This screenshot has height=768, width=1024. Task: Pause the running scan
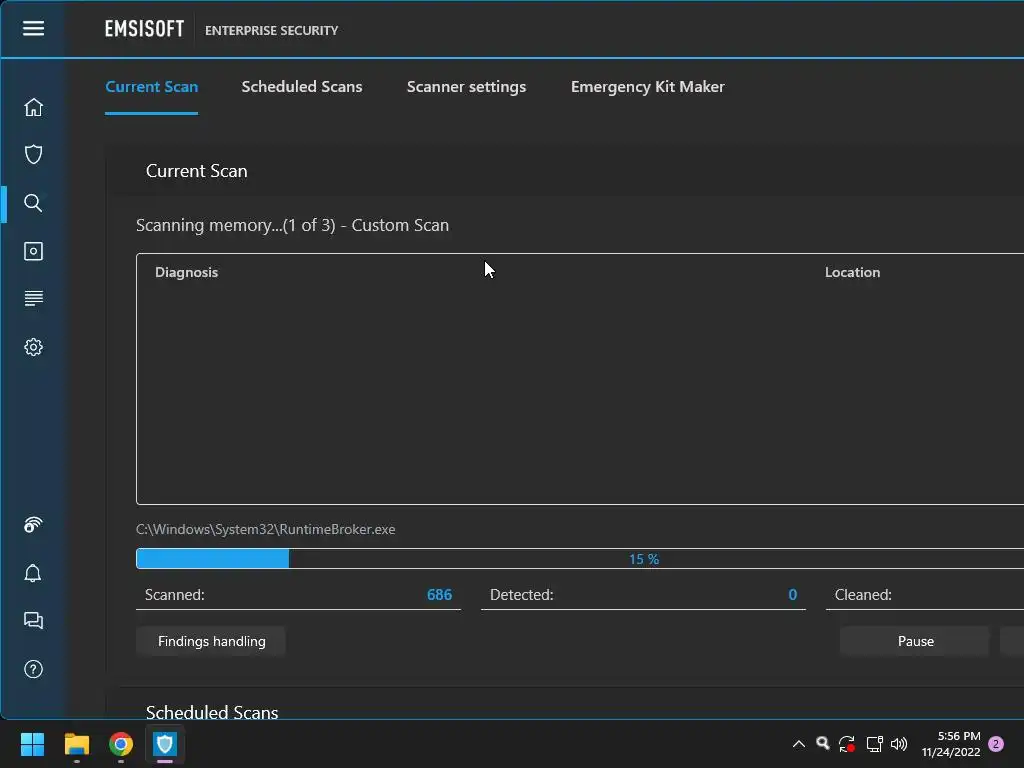(x=915, y=641)
